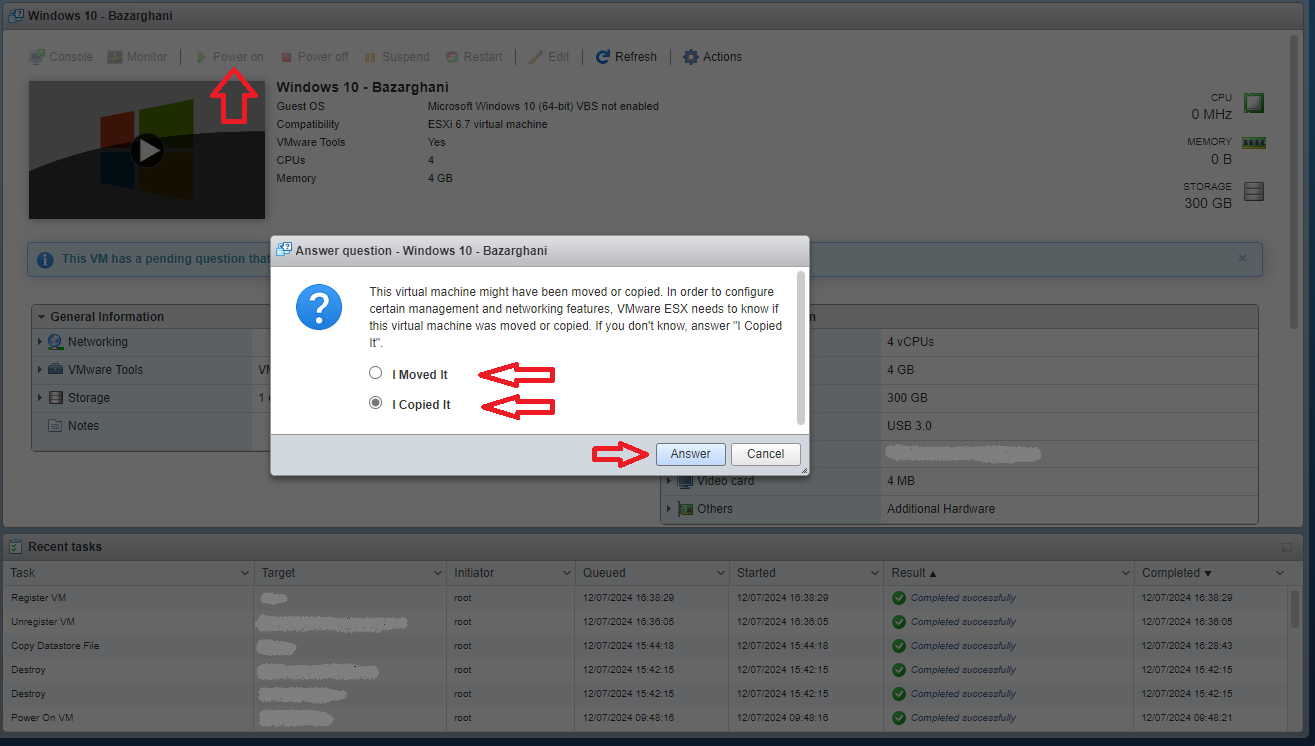
Task: Click the USB 3.0 hardware value
Action: coord(909,426)
